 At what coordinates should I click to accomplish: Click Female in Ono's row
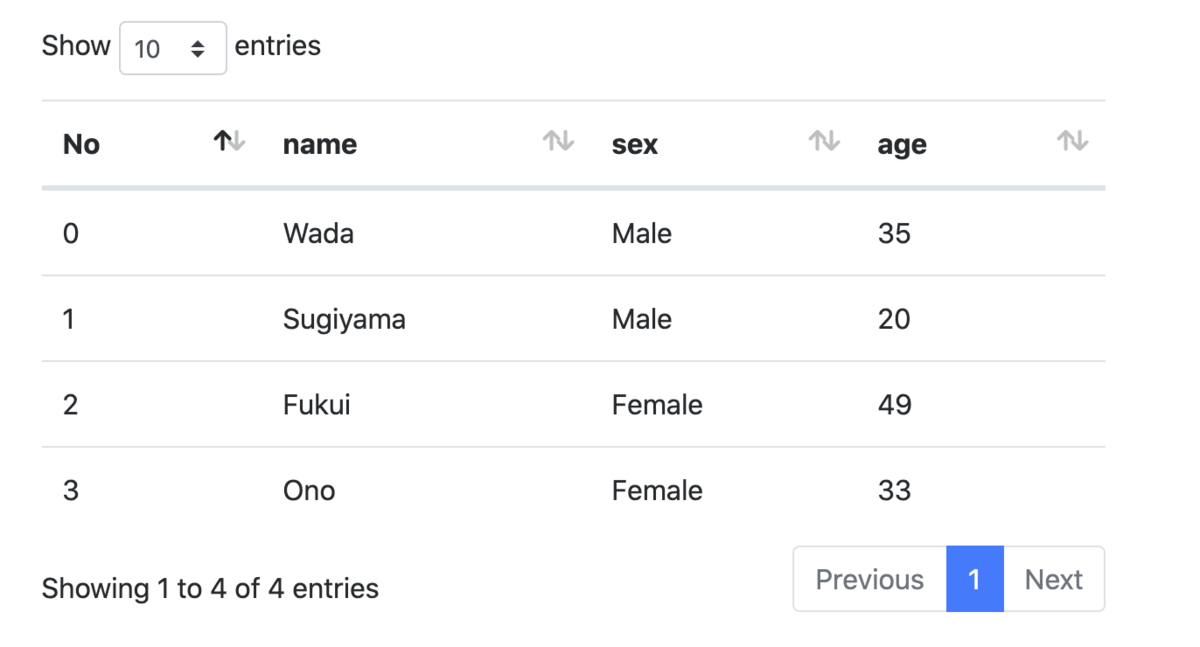(657, 490)
